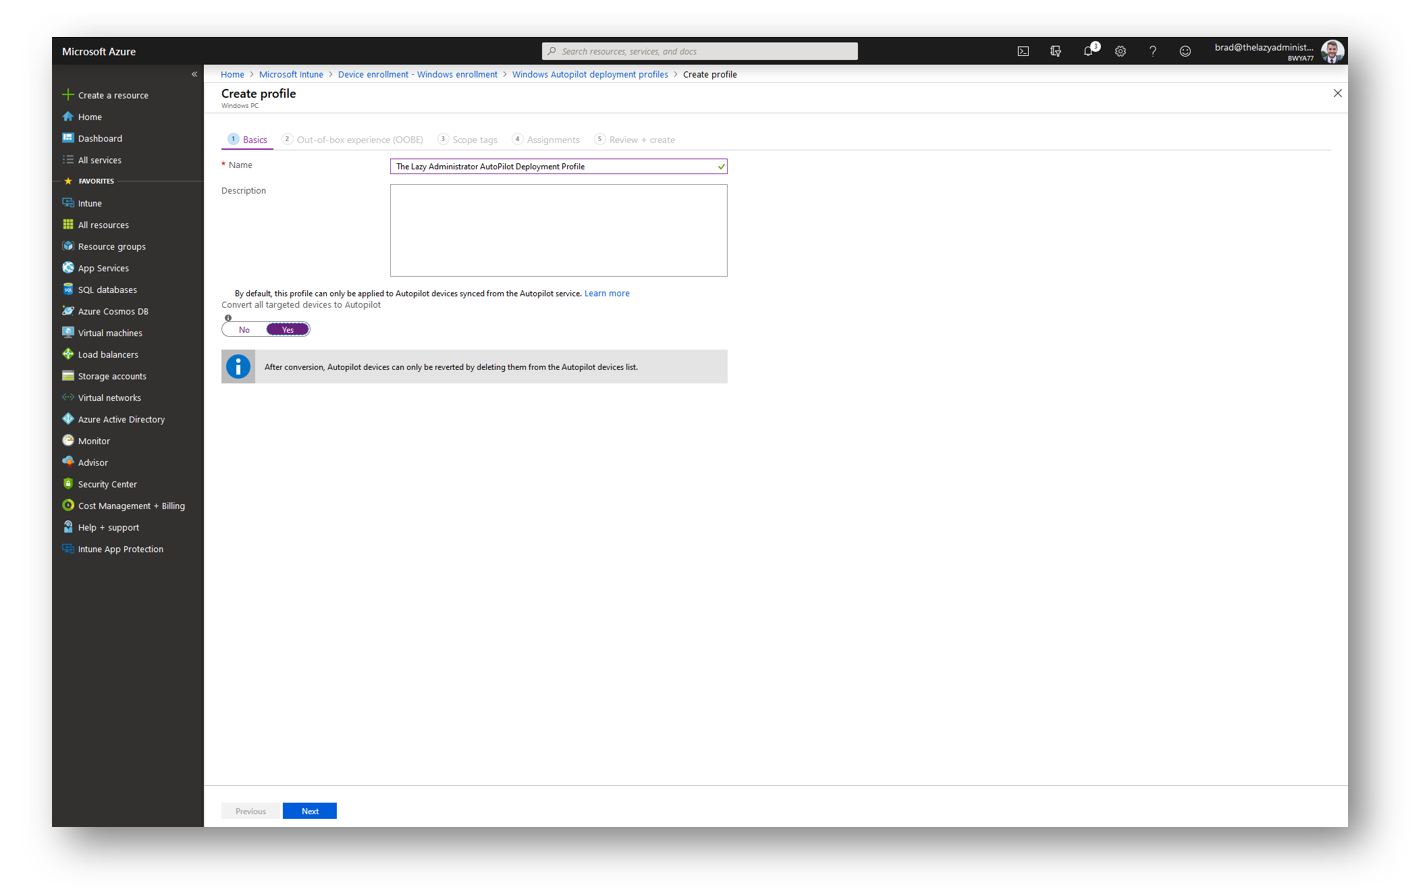Open the Scope tags tab
Viewport: 1420px width, 892px height.
(x=468, y=140)
